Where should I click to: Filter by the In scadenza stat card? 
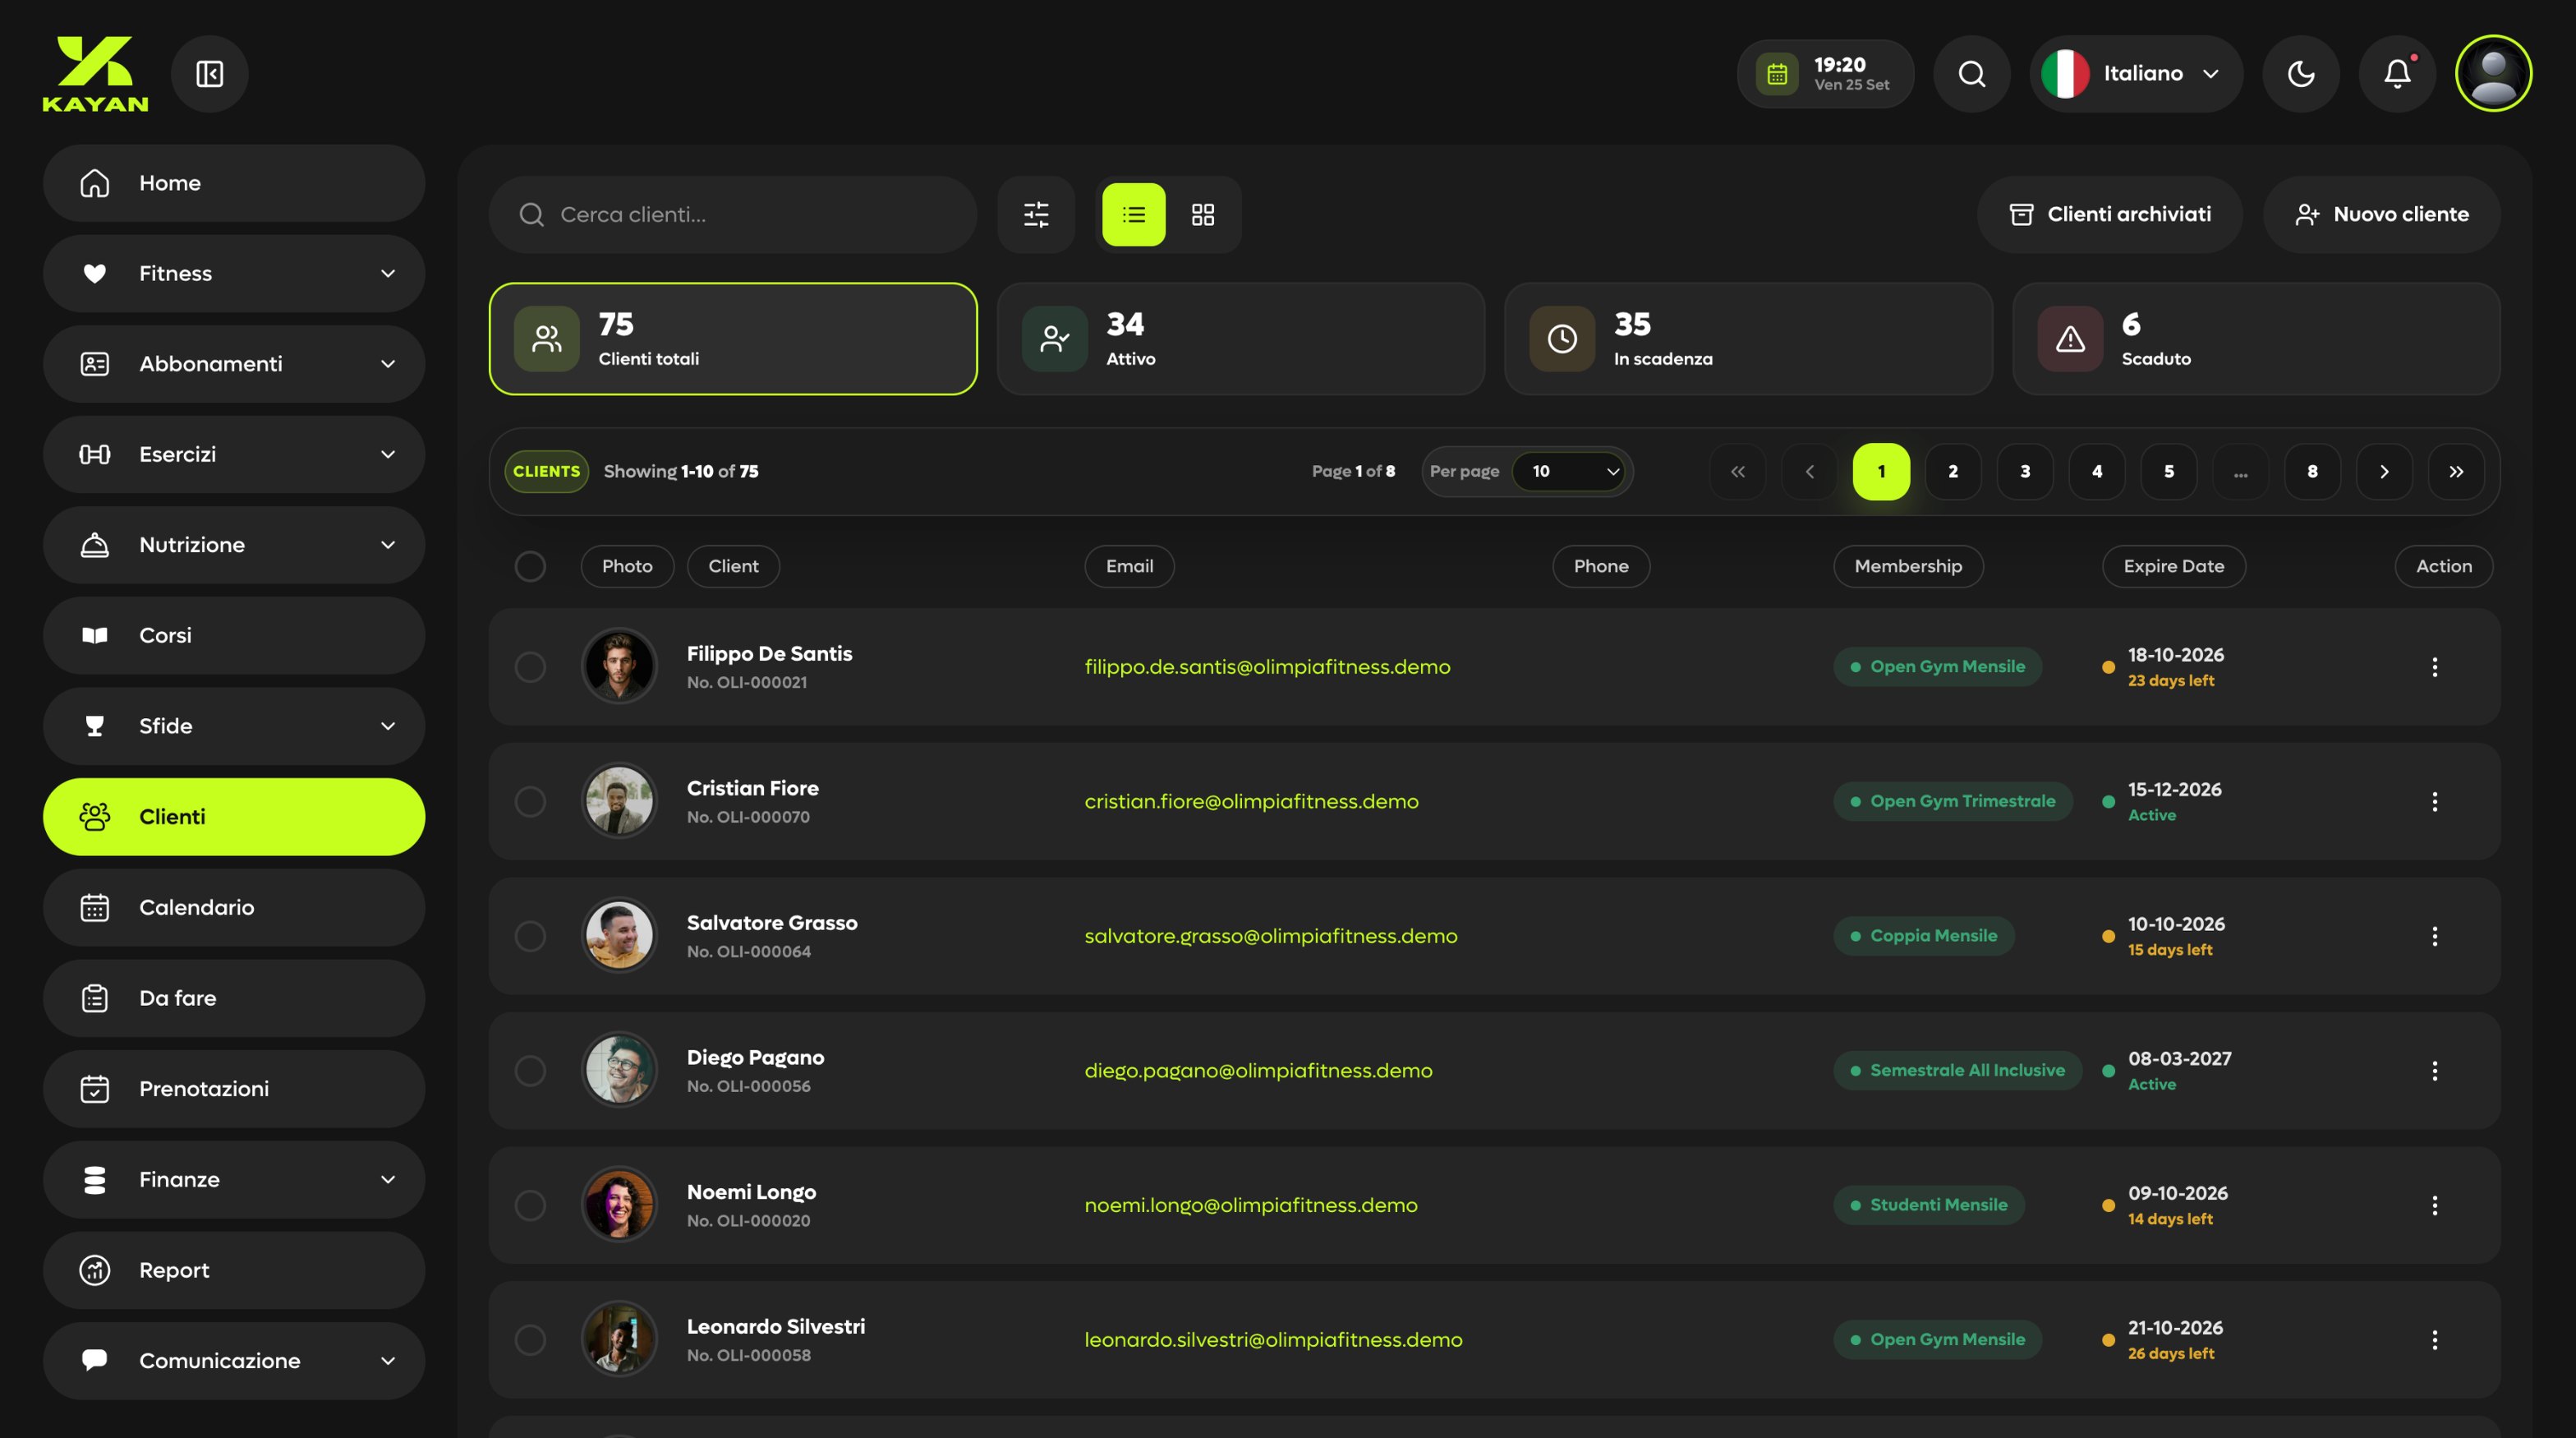point(1748,339)
